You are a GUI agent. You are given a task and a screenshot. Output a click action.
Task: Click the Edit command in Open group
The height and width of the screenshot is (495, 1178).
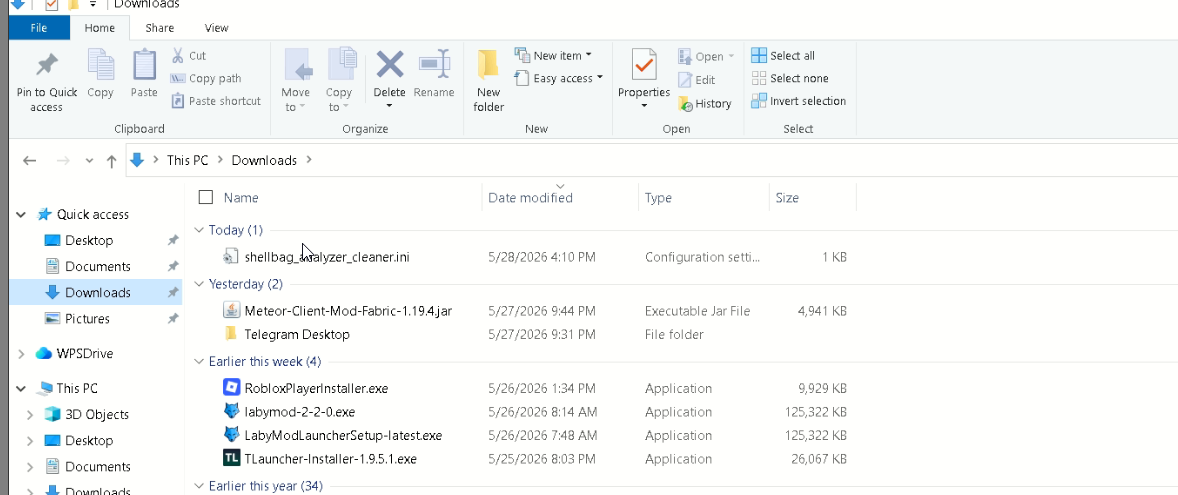click(x=696, y=80)
